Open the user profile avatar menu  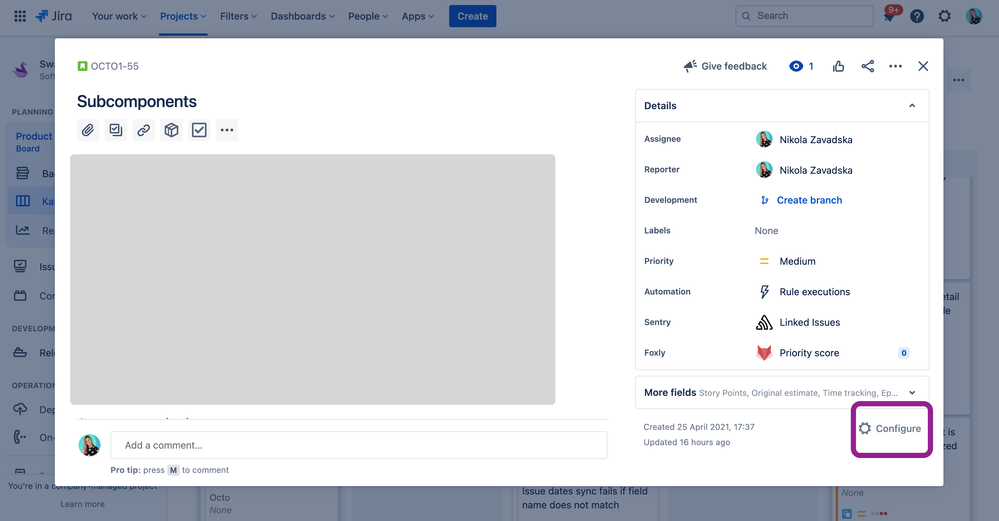click(x=974, y=17)
